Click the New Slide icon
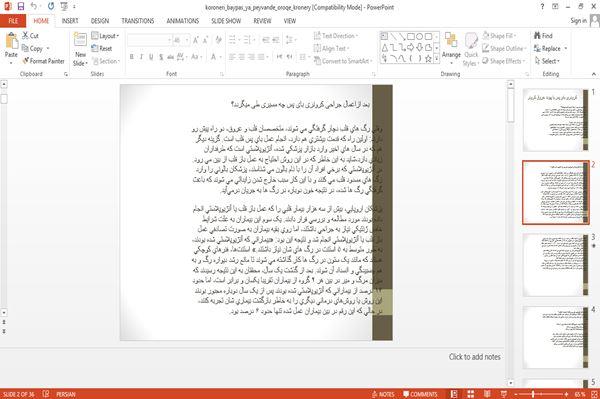 point(80,41)
